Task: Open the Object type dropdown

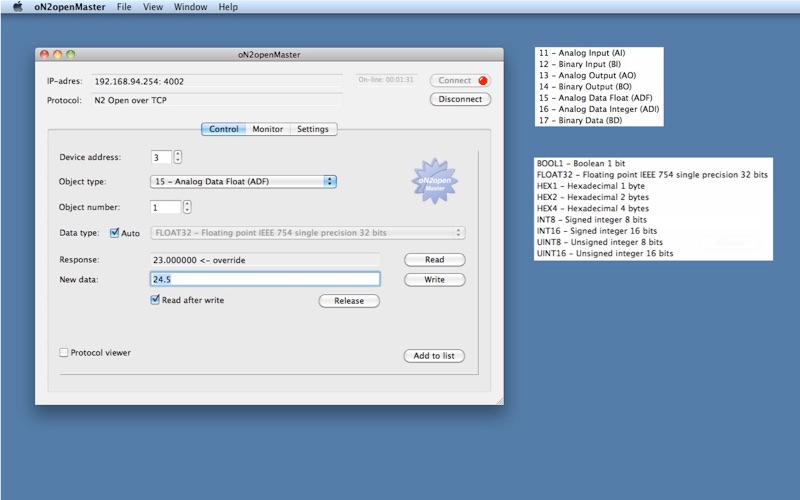Action: (243, 182)
